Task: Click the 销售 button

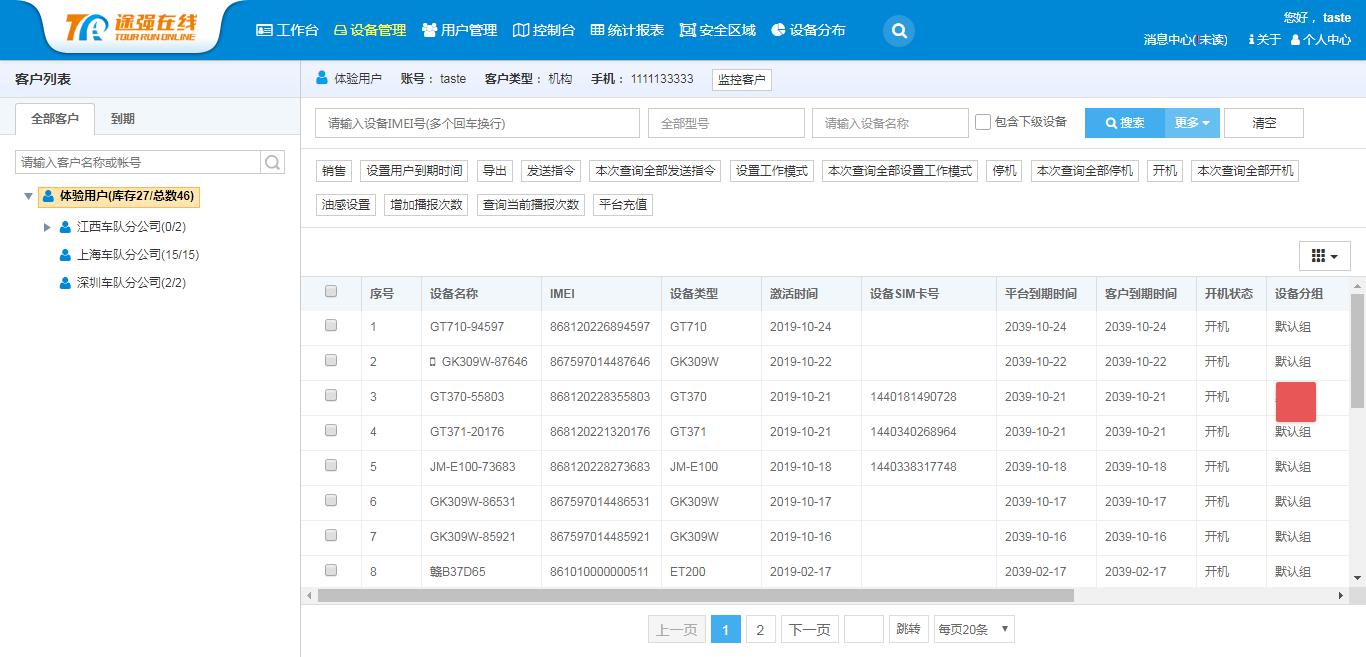Action: tap(334, 171)
